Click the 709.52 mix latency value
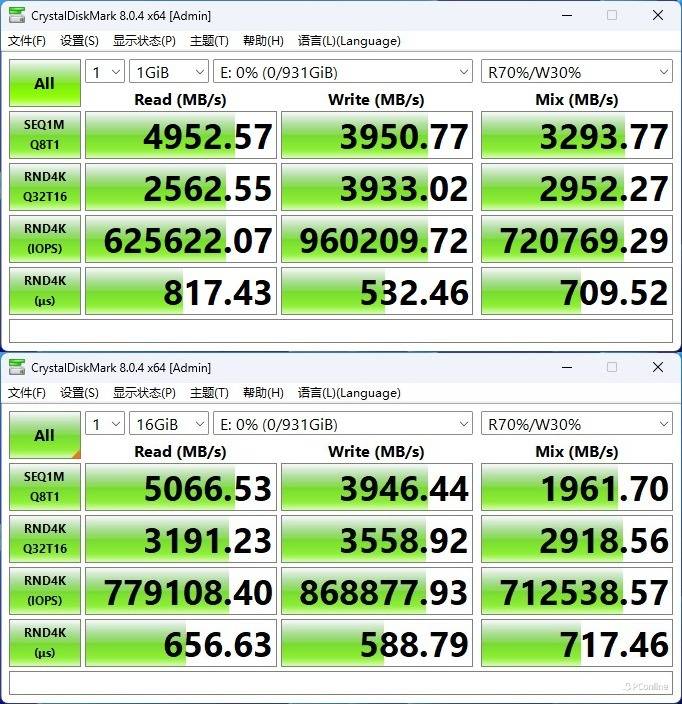The height and width of the screenshot is (704, 682). click(576, 291)
